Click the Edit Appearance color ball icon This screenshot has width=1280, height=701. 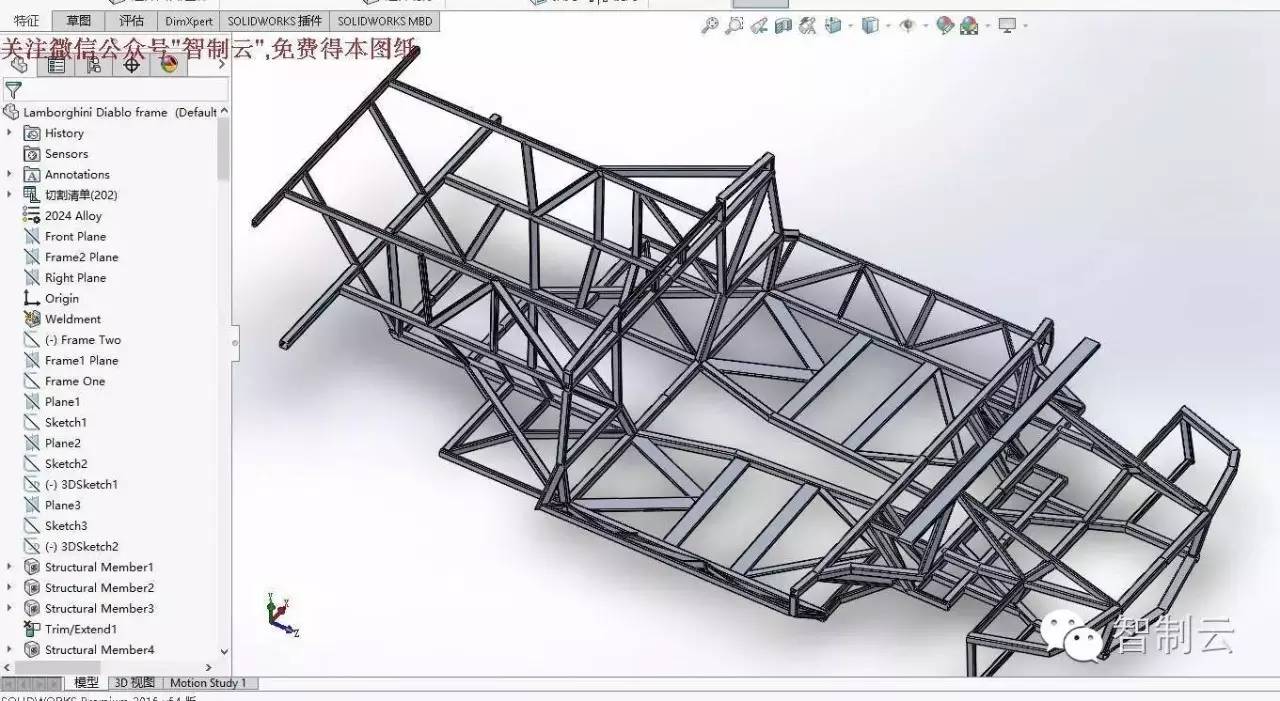click(945, 26)
